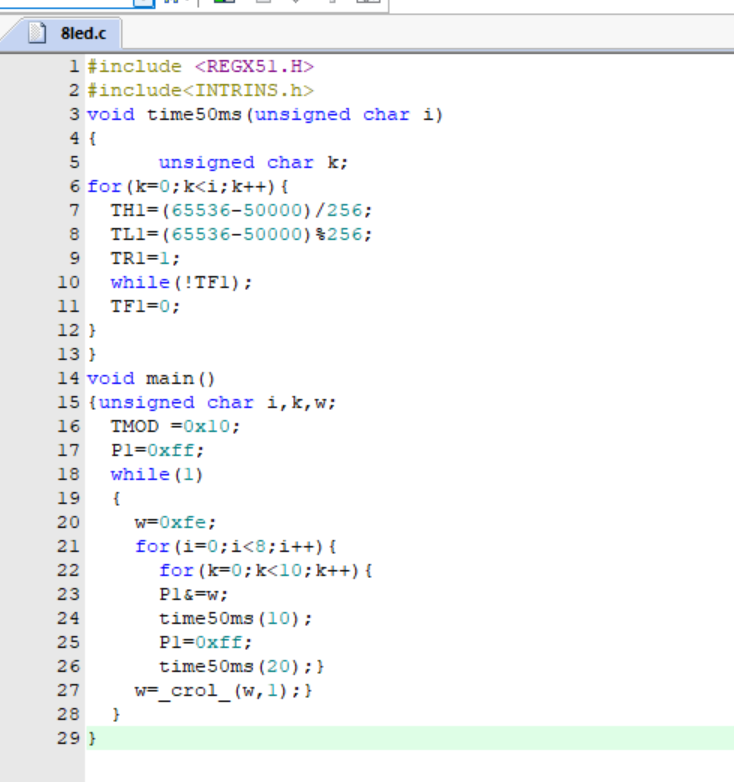Click the P1&=w; statement
This screenshot has height=782, width=734.
(193, 594)
